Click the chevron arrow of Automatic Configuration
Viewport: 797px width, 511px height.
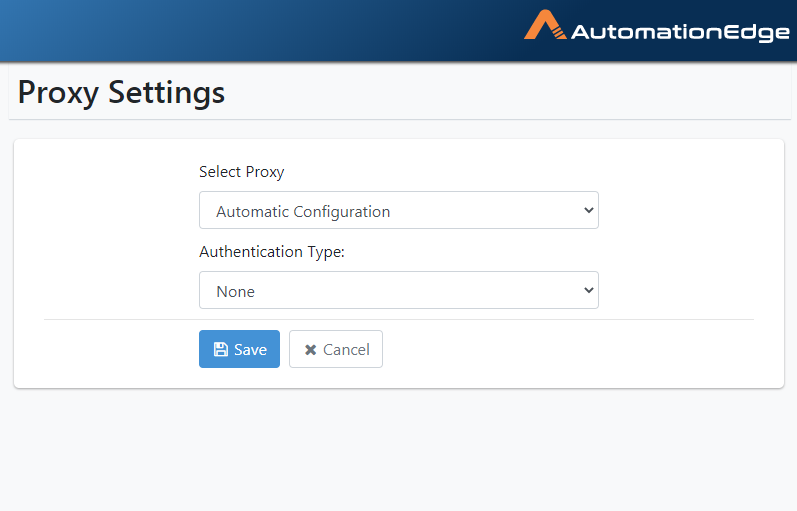[589, 210]
